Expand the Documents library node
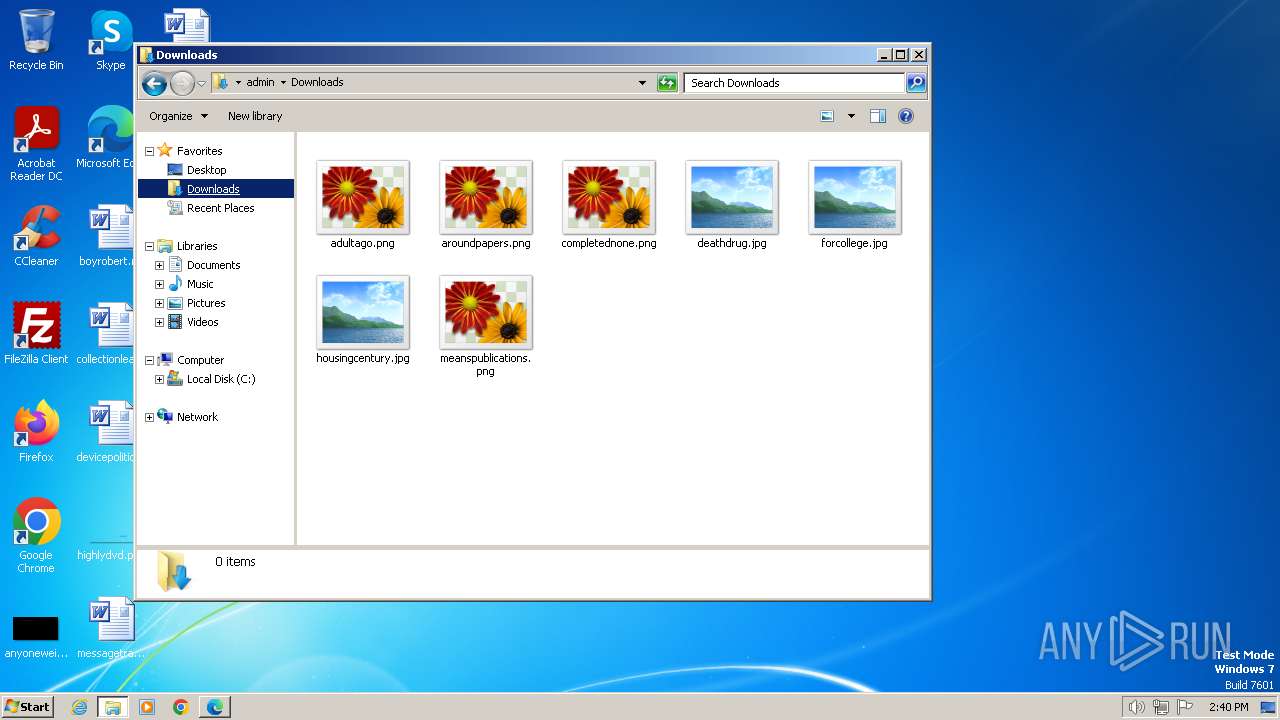 coord(159,265)
